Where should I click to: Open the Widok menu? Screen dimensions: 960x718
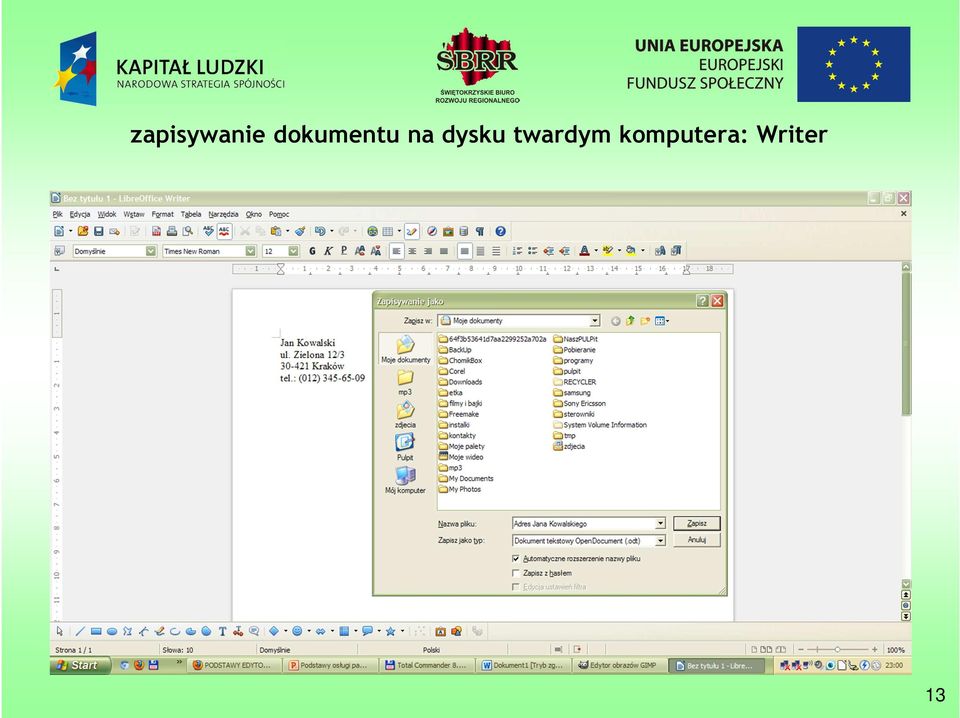tap(107, 214)
